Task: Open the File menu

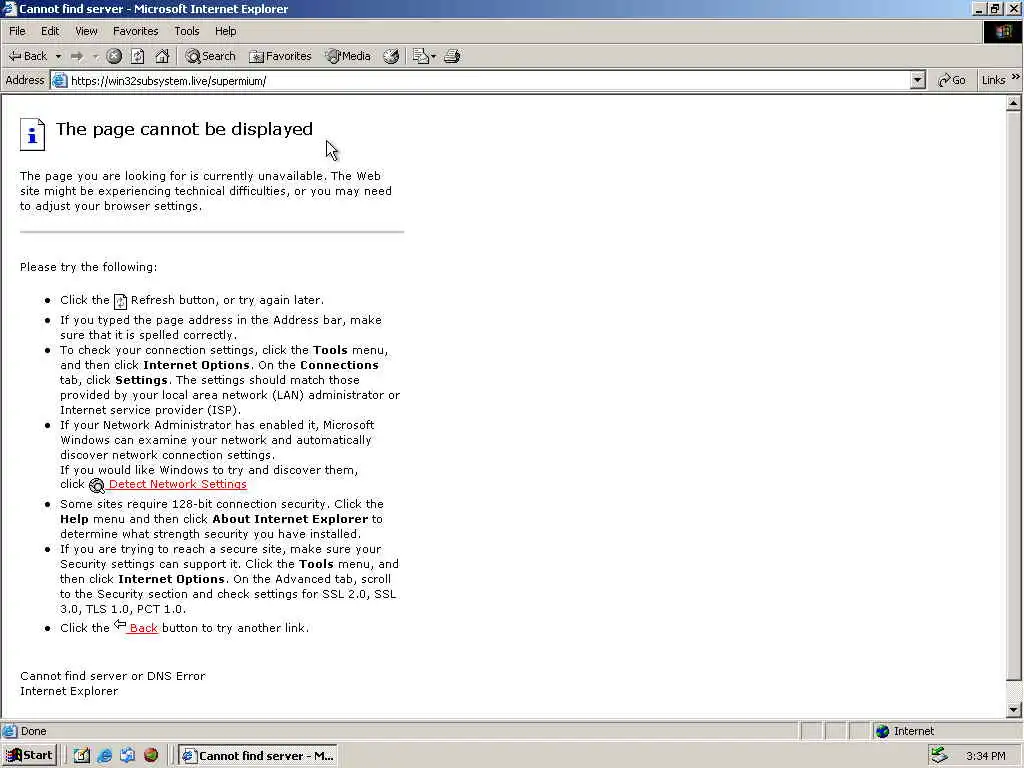Action: pyautogui.click(x=17, y=31)
